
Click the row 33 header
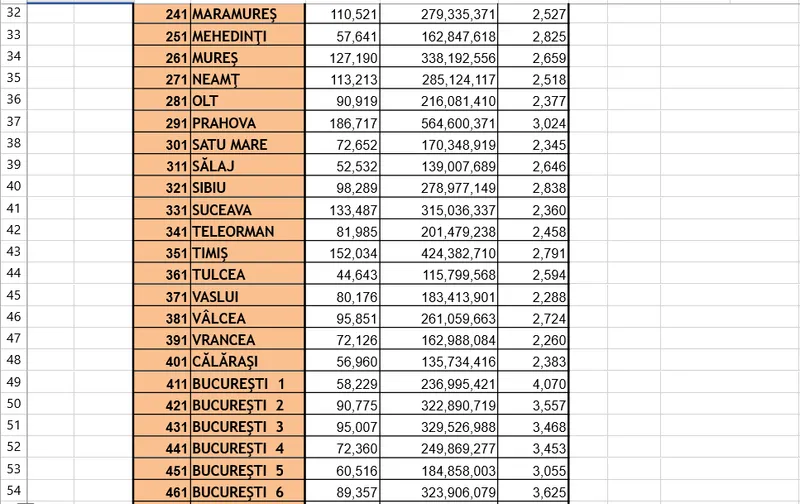(x=13, y=36)
